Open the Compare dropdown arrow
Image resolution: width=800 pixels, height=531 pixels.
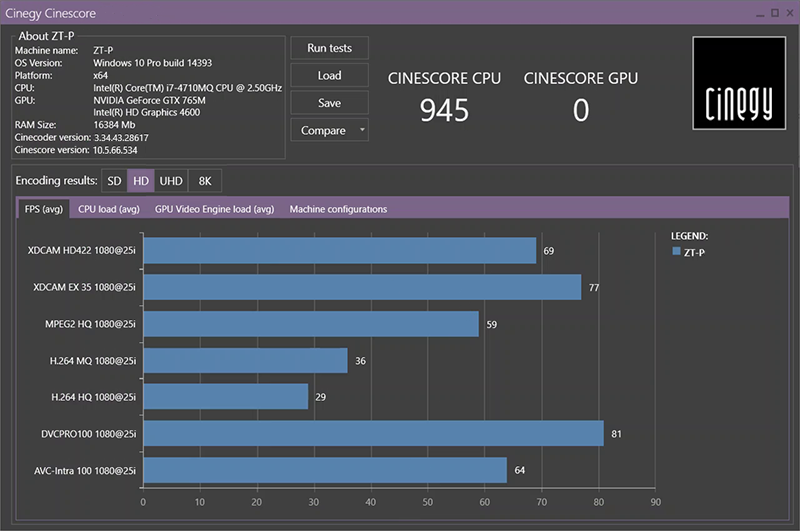pyautogui.click(x=362, y=130)
